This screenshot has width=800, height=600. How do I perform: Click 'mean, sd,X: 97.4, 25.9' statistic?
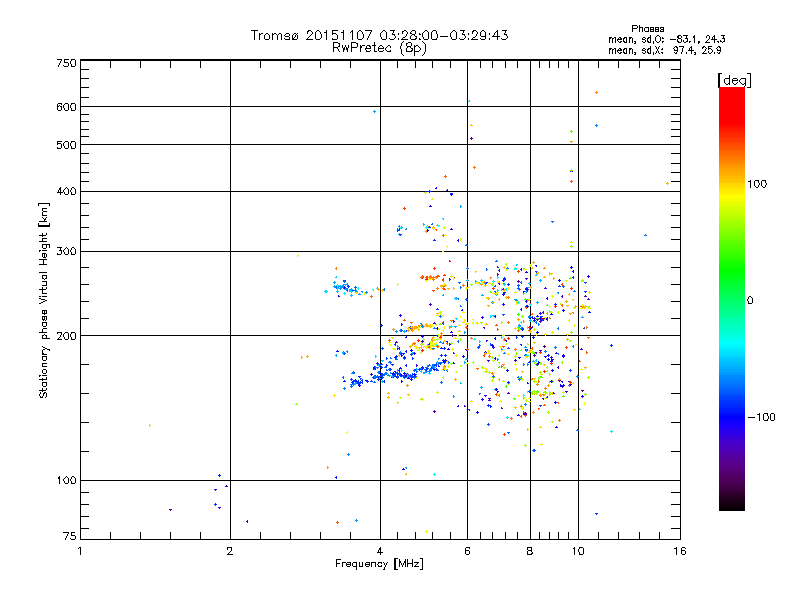(x=664, y=51)
